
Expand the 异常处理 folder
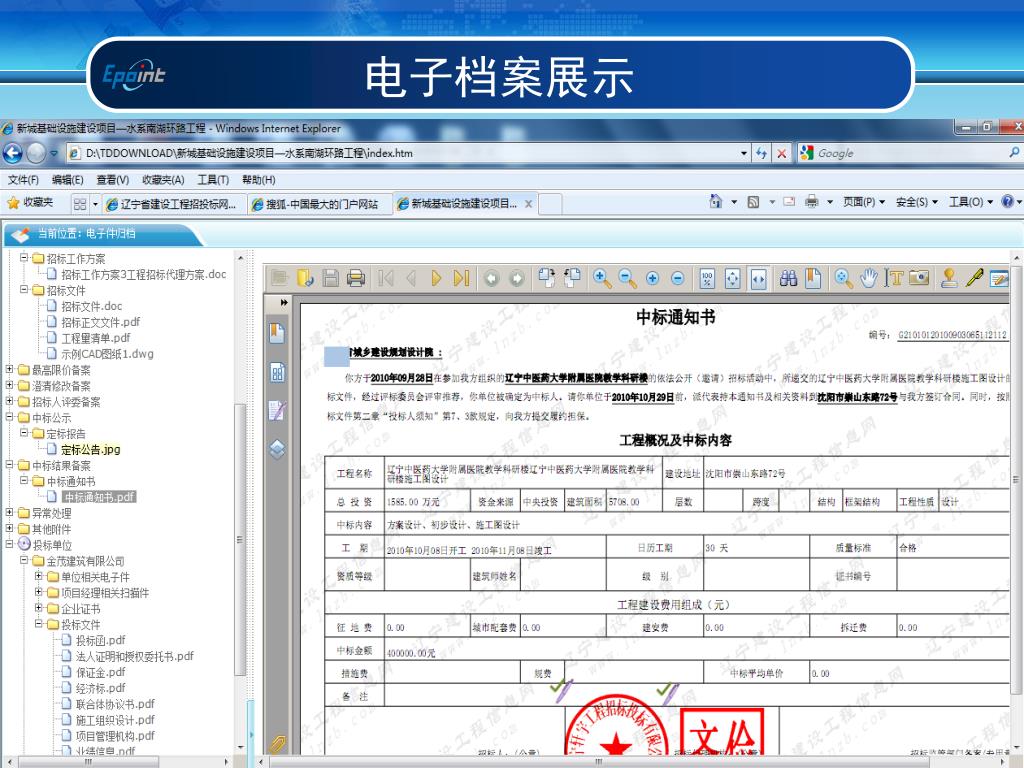tap(10, 513)
